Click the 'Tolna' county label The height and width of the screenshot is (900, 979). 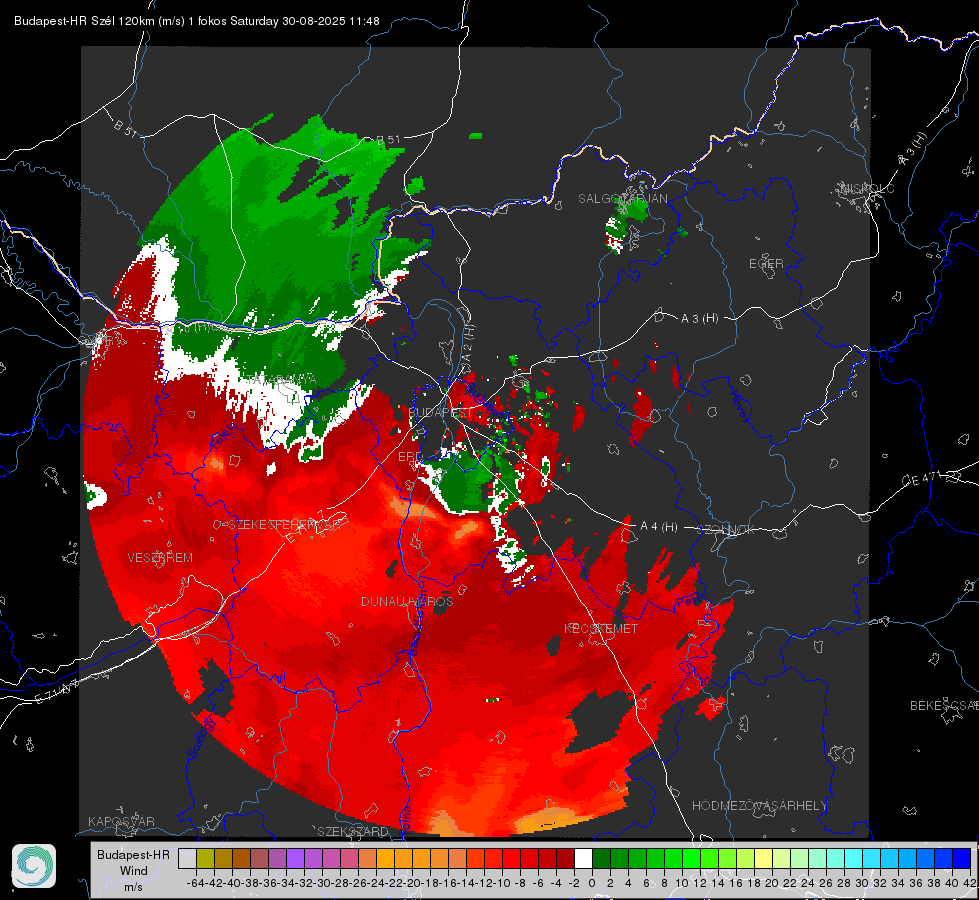coord(405,819)
